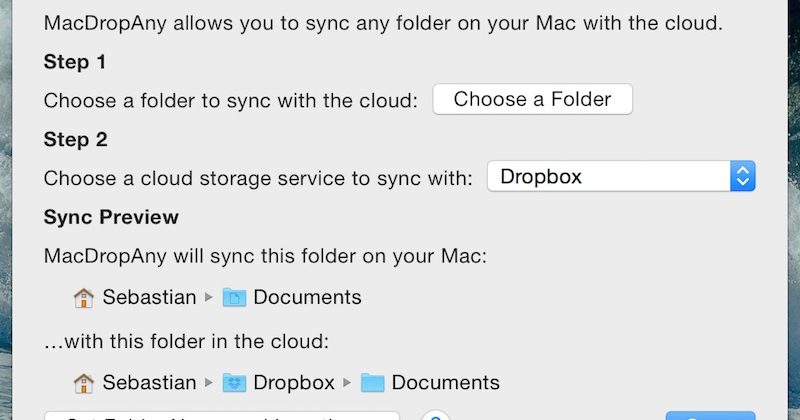Click the Documents folder icon in the cloud path

372,382
